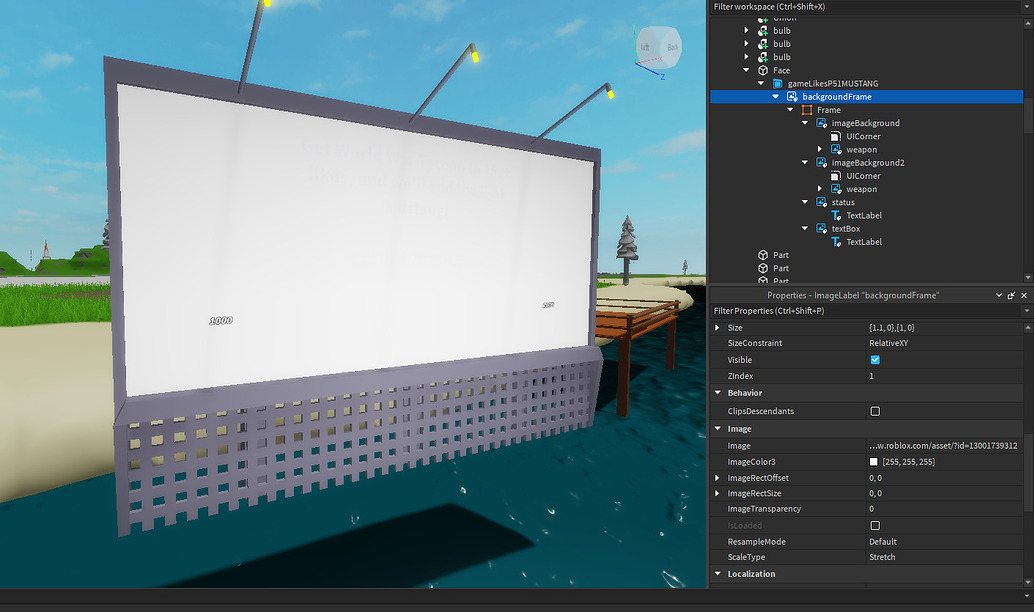Uncheck the Visible property checkbox

[875, 359]
